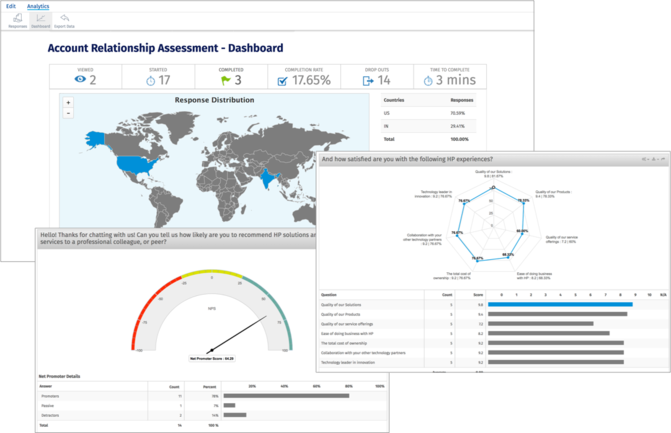This screenshot has width=671, height=433.
Task: Zoom in the Response Distribution map
Action: [68, 102]
